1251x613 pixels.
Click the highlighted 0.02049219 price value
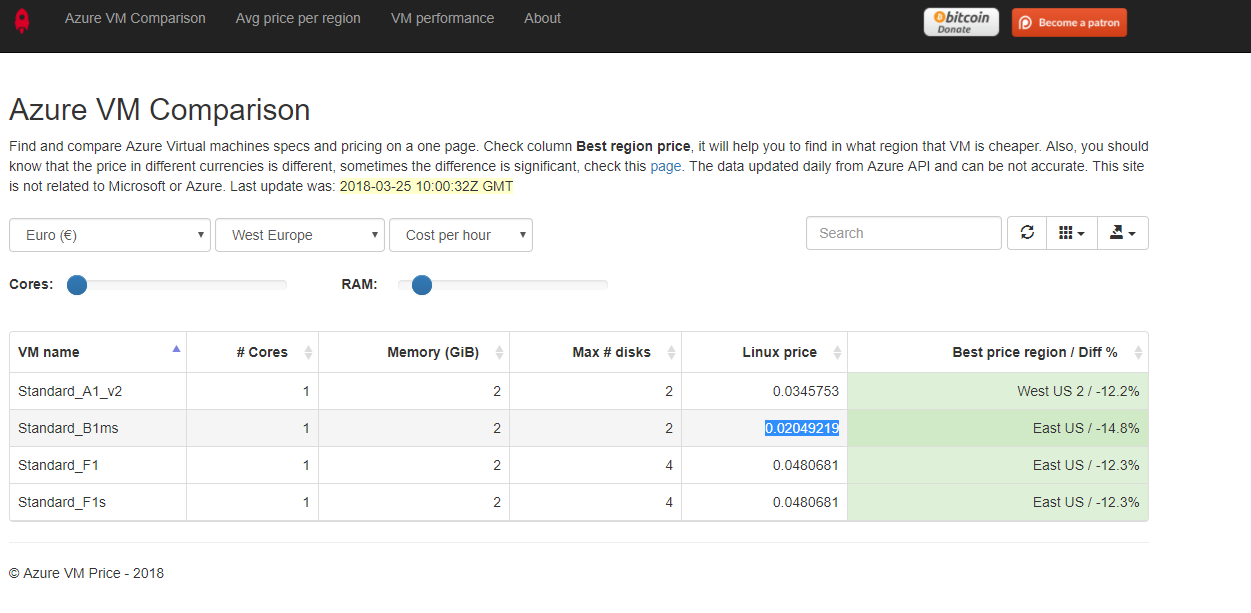tap(802, 428)
